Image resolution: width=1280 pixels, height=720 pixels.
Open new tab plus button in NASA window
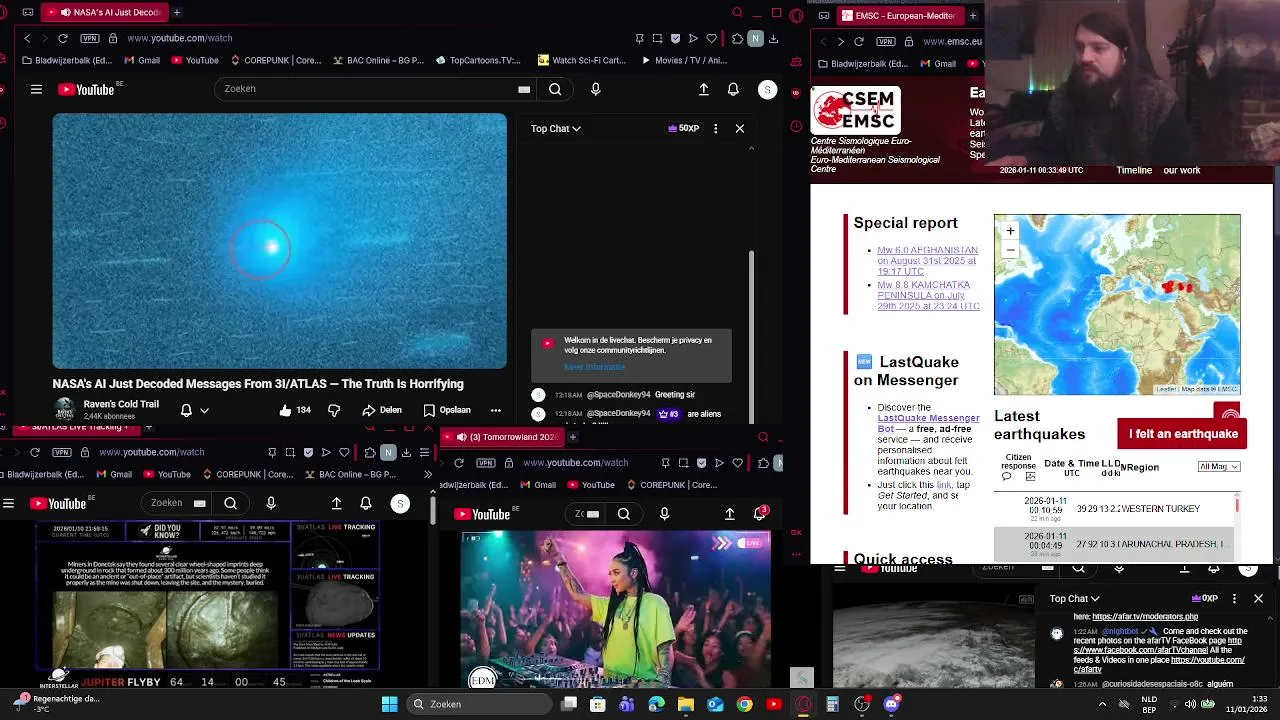177,12
